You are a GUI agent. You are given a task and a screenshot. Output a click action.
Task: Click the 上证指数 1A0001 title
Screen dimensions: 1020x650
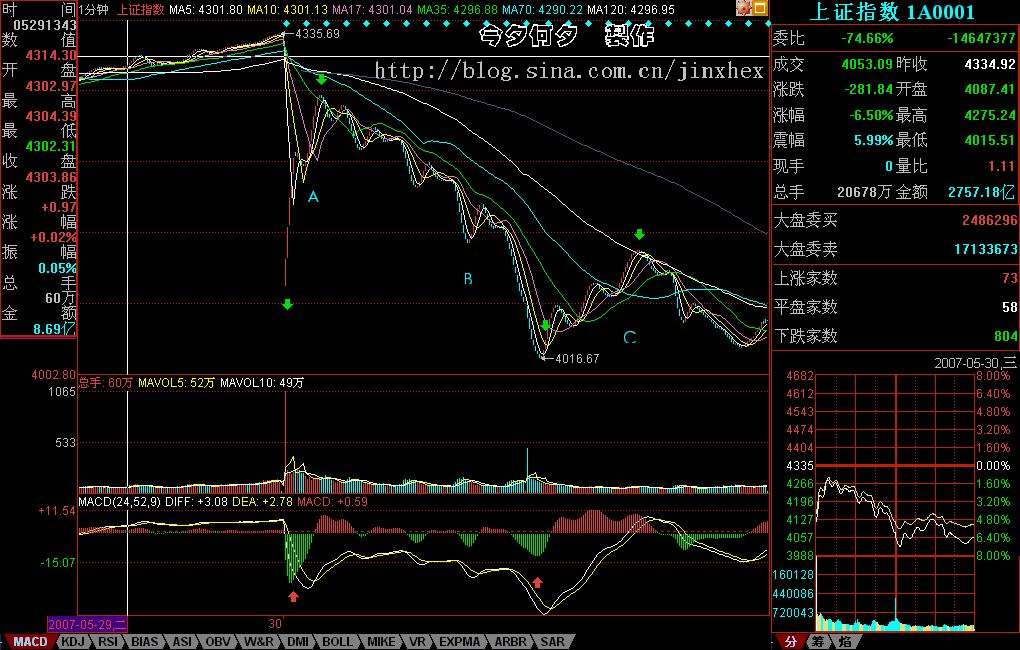pyautogui.click(x=895, y=11)
